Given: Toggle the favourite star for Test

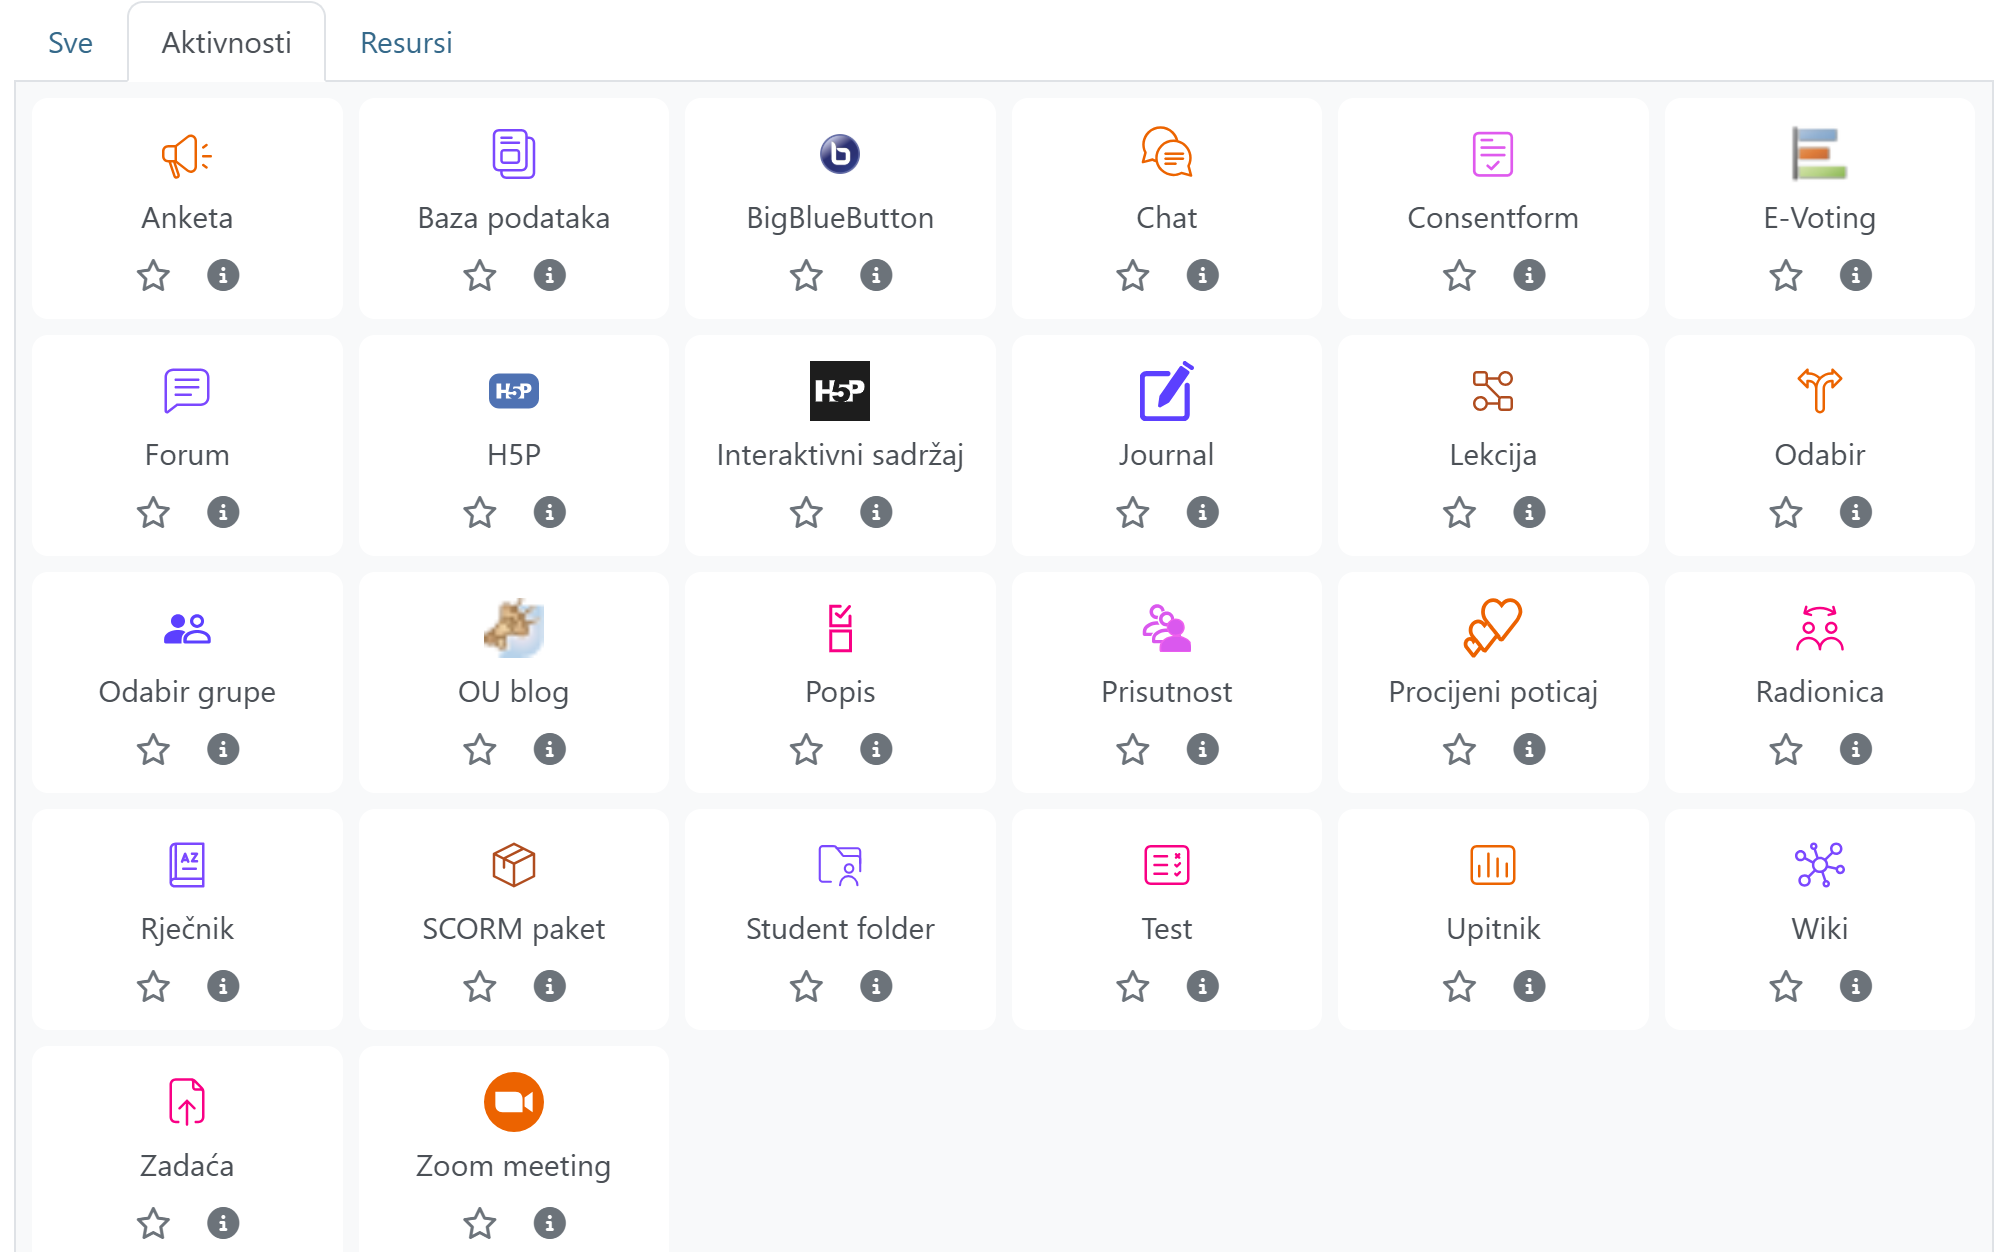Looking at the screenshot, I should point(1132,986).
